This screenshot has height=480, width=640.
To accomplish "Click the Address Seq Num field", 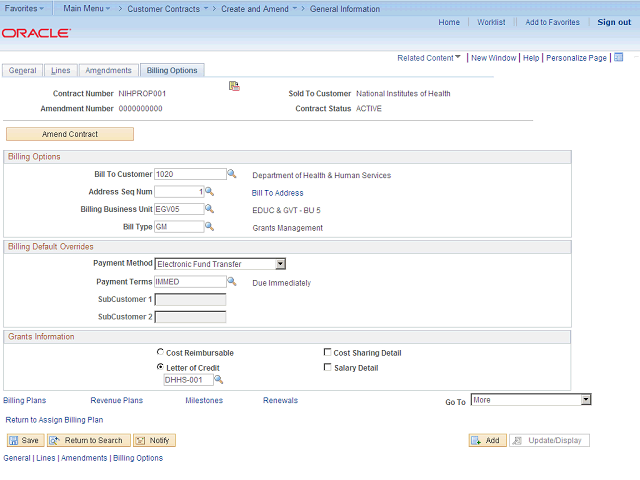I will point(179,191).
